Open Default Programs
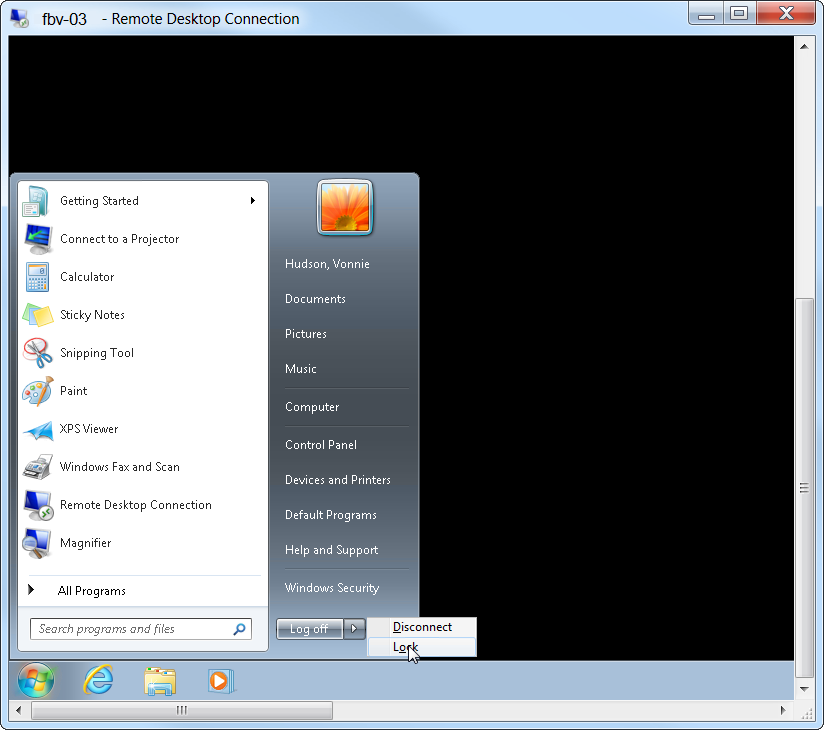The height and width of the screenshot is (730, 824). 331,515
